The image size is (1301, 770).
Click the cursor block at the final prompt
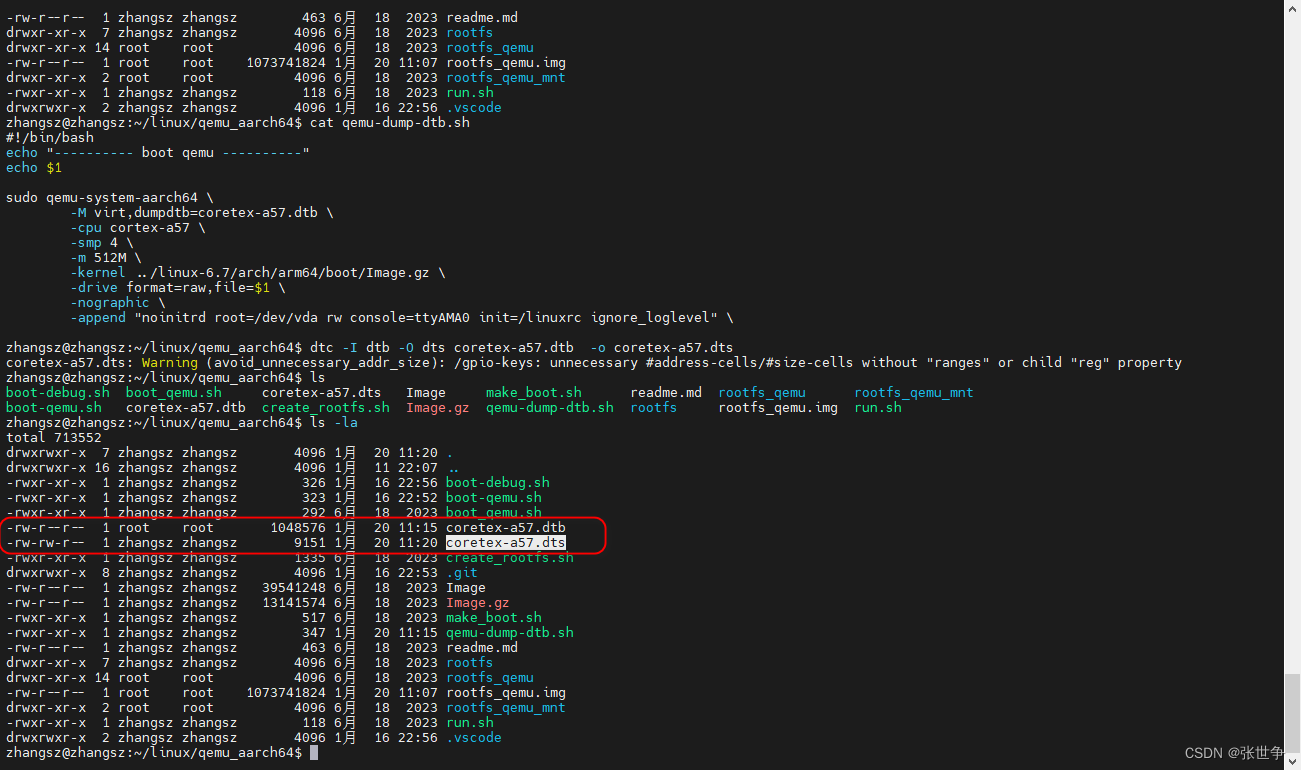(x=314, y=752)
